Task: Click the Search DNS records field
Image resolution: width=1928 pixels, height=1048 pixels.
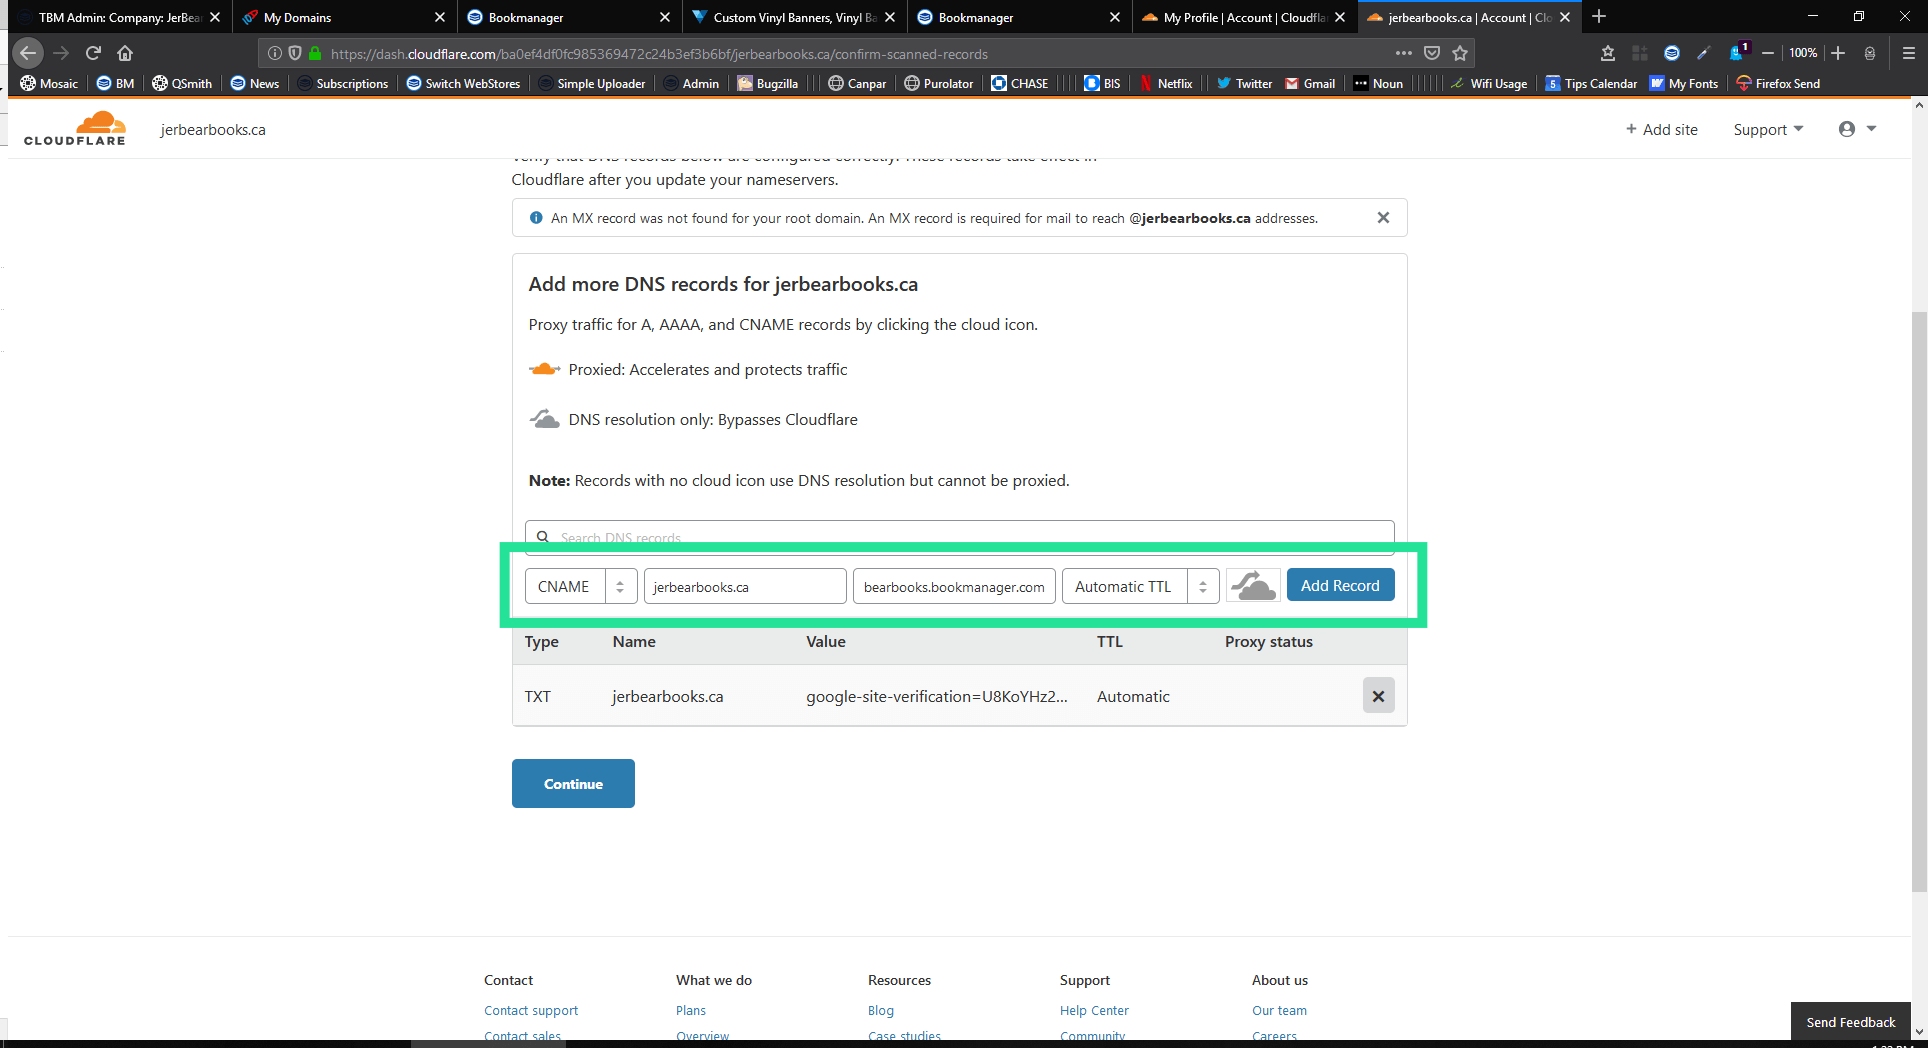Action: 960,535
